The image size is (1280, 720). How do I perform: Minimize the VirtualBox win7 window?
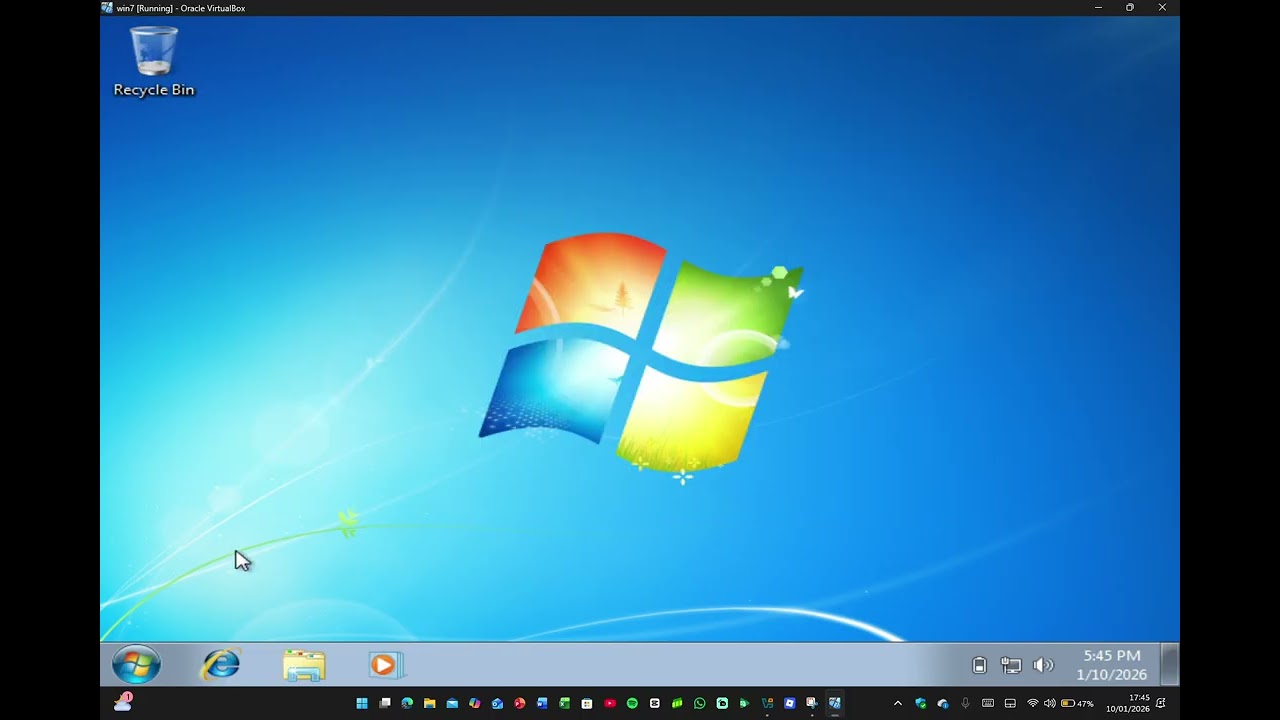(1098, 8)
